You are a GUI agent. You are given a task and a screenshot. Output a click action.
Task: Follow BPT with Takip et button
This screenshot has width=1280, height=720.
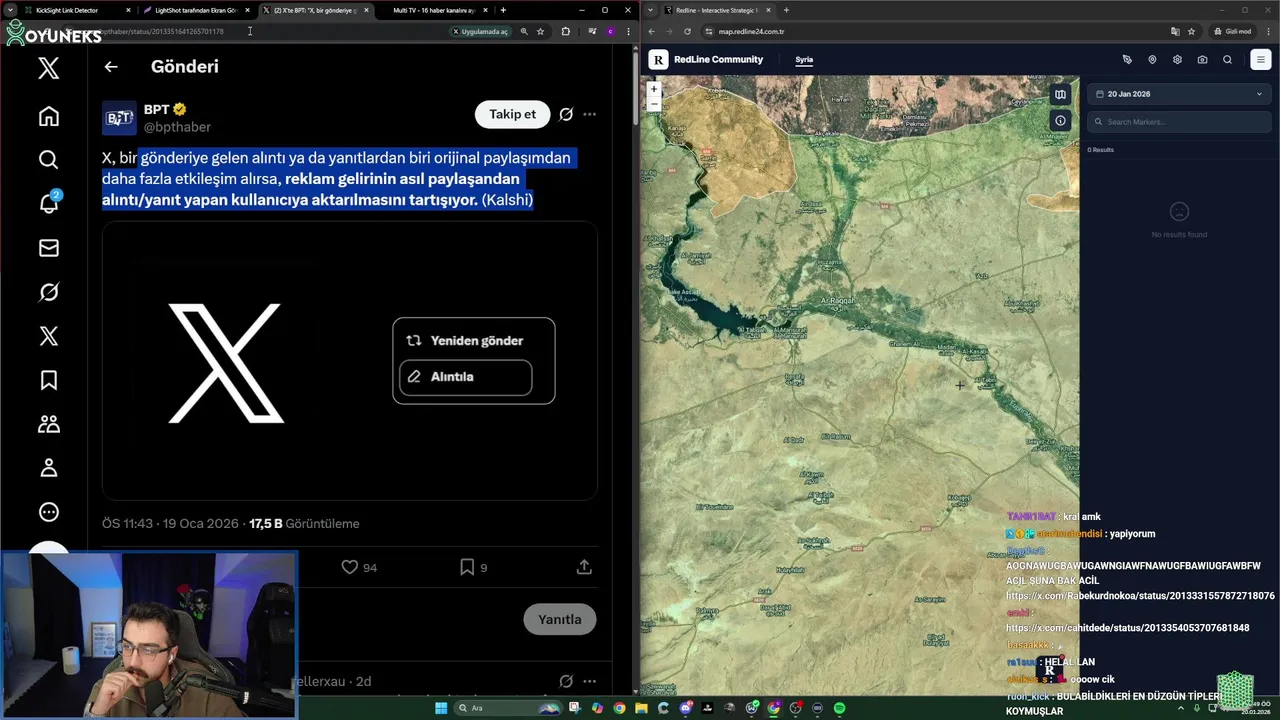pos(512,114)
